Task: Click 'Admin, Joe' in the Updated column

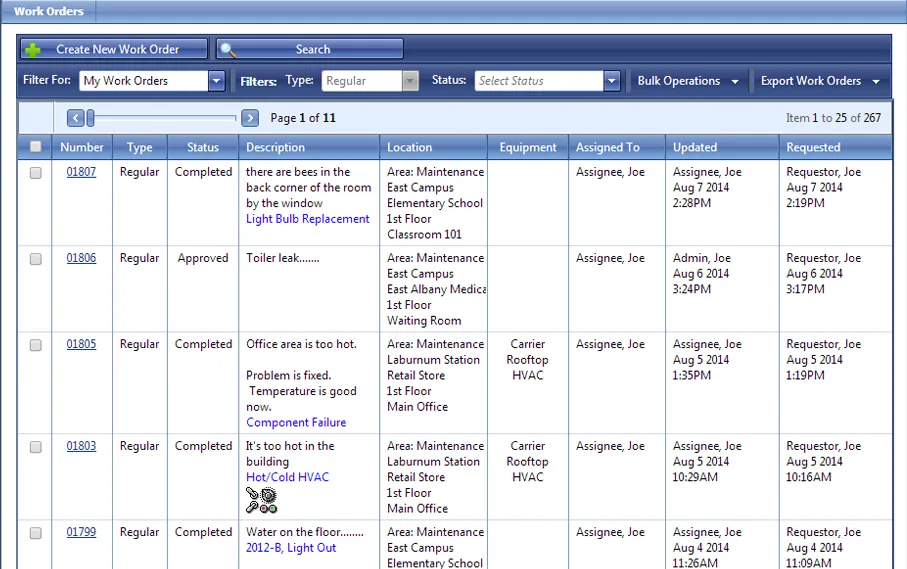Action: pos(702,258)
